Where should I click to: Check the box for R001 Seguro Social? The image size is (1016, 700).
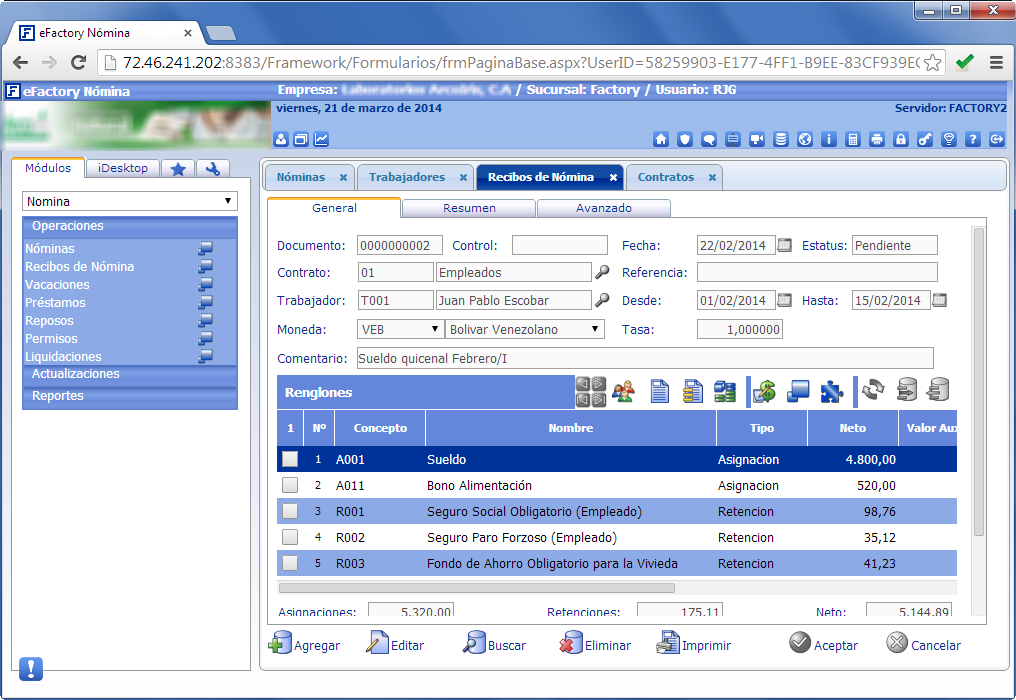[x=290, y=511]
